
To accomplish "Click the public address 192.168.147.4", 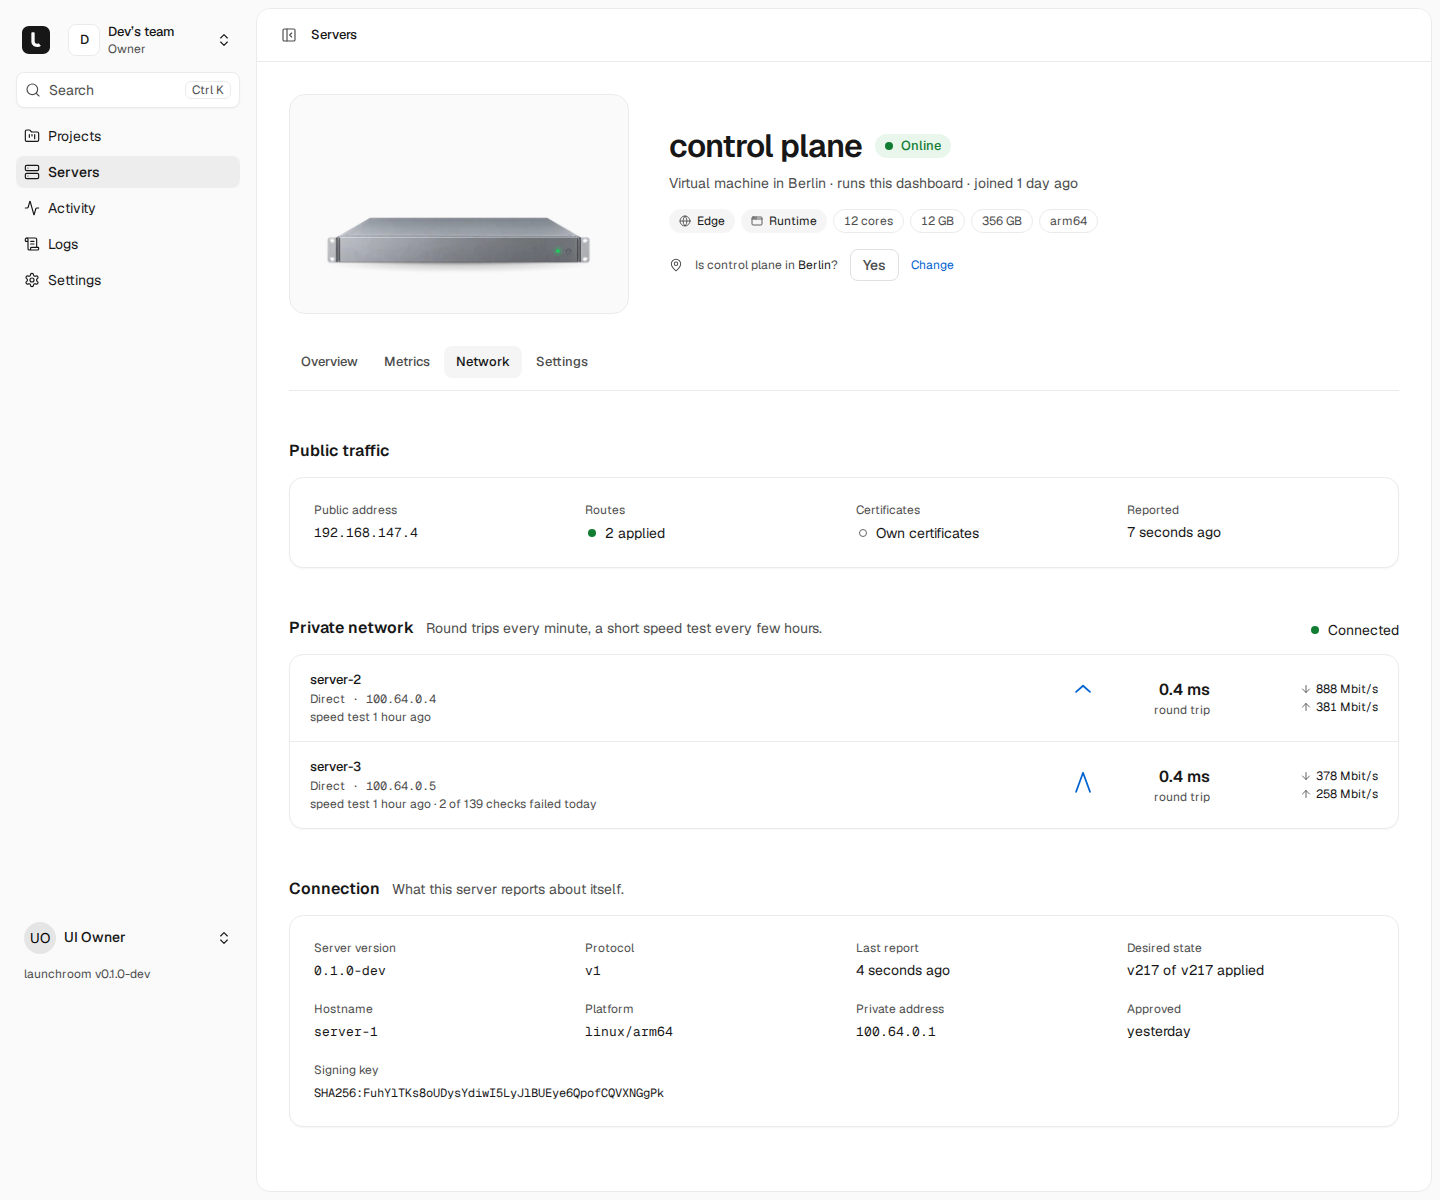I will (x=366, y=533).
